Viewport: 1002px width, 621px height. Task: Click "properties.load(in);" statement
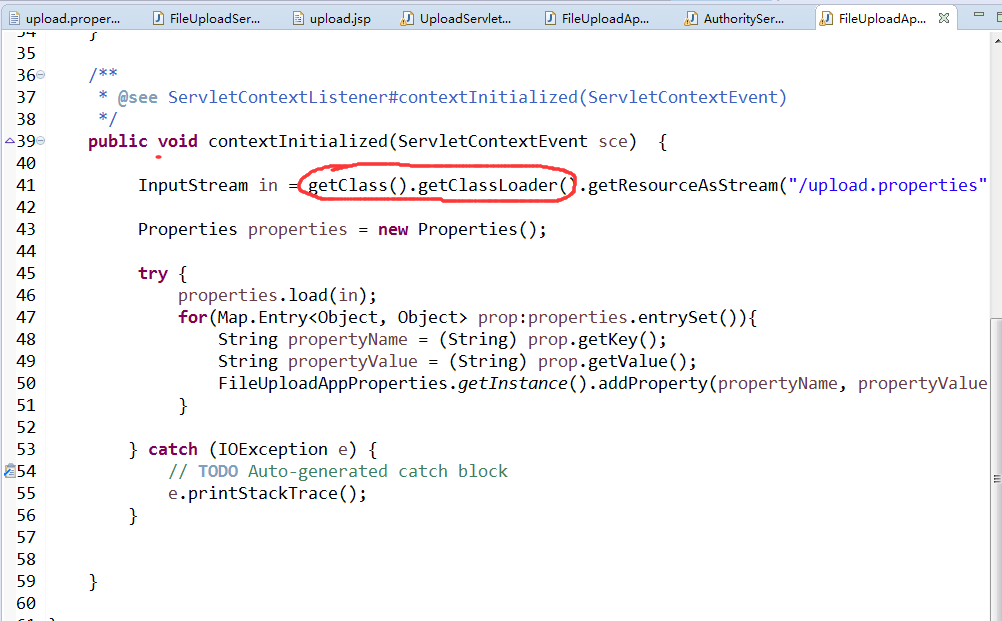277,295
